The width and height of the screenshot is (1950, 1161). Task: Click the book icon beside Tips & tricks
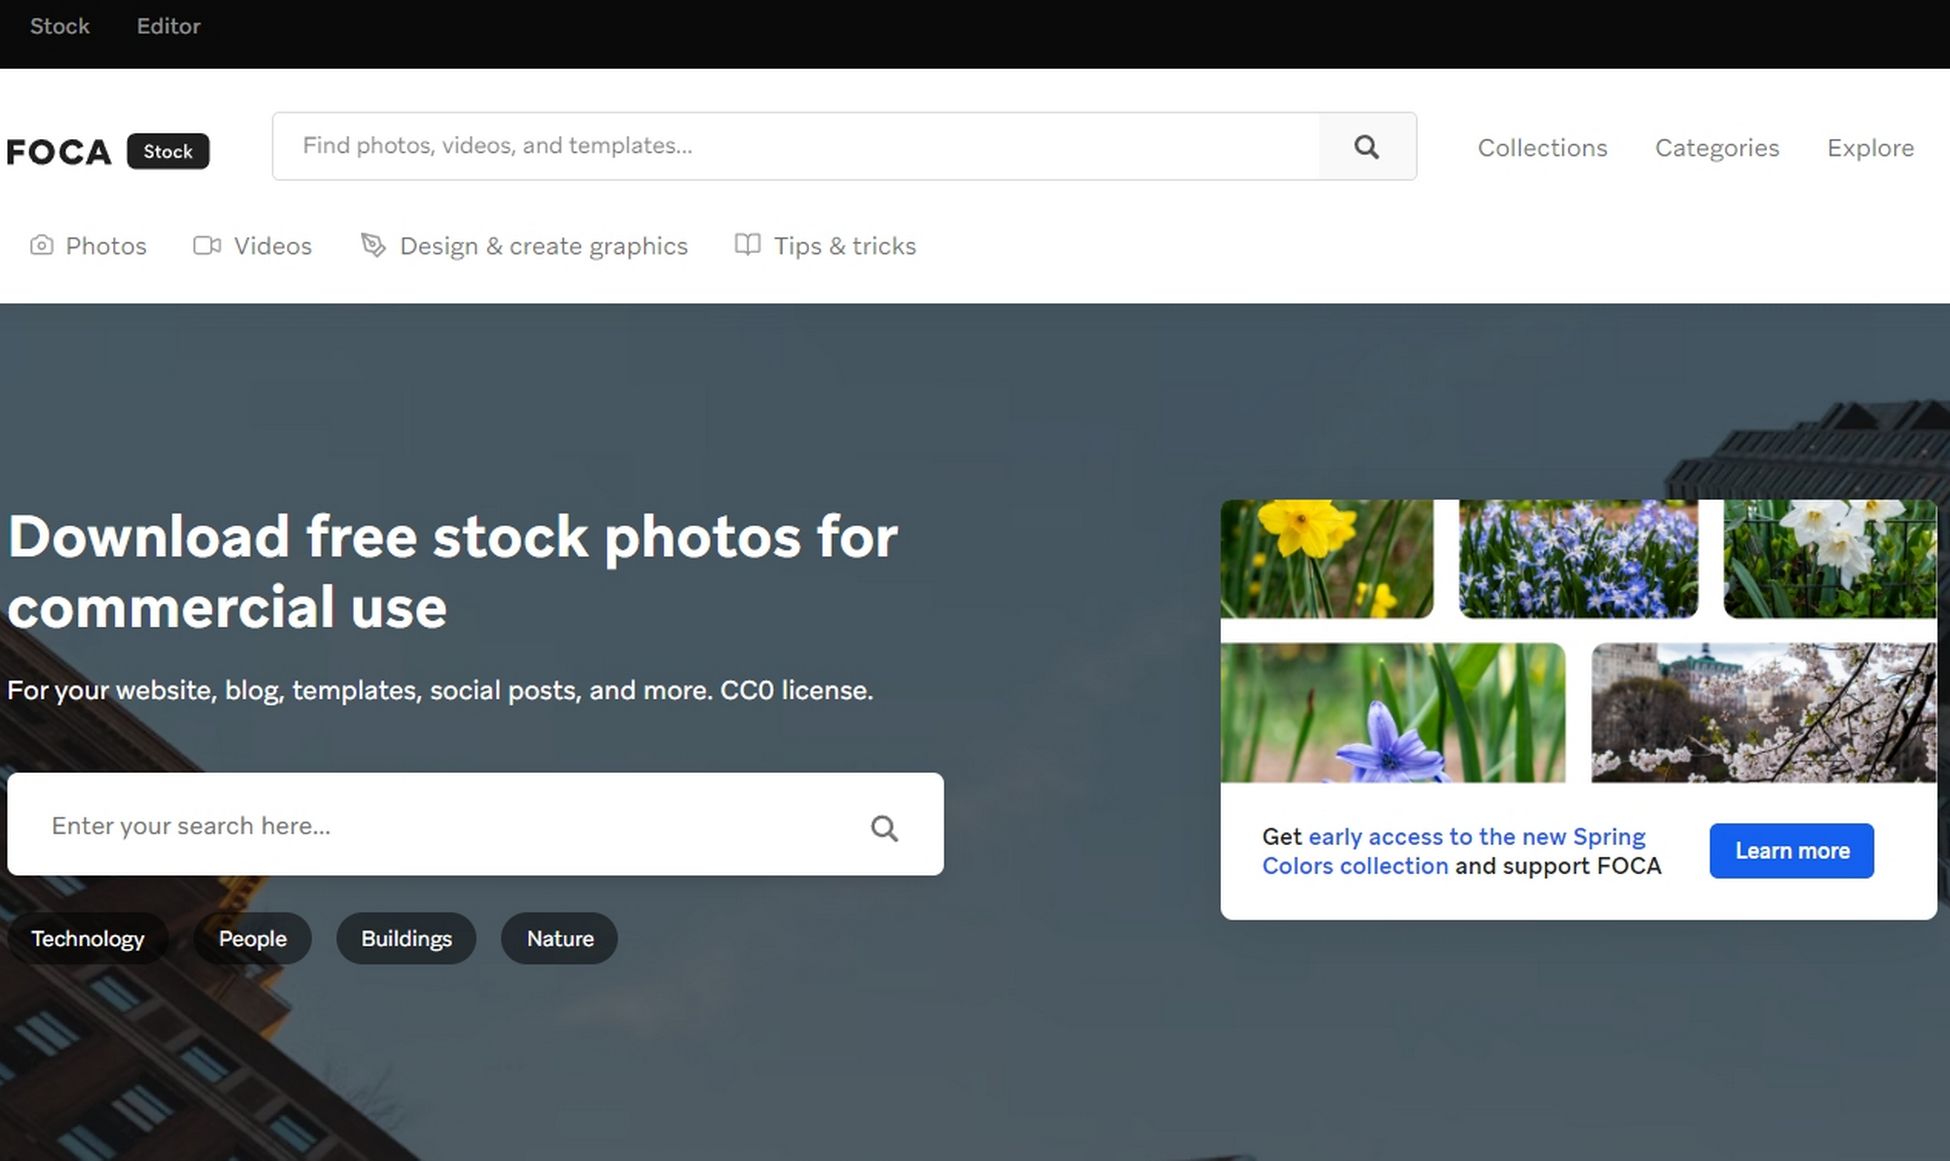tap(747, 245)
